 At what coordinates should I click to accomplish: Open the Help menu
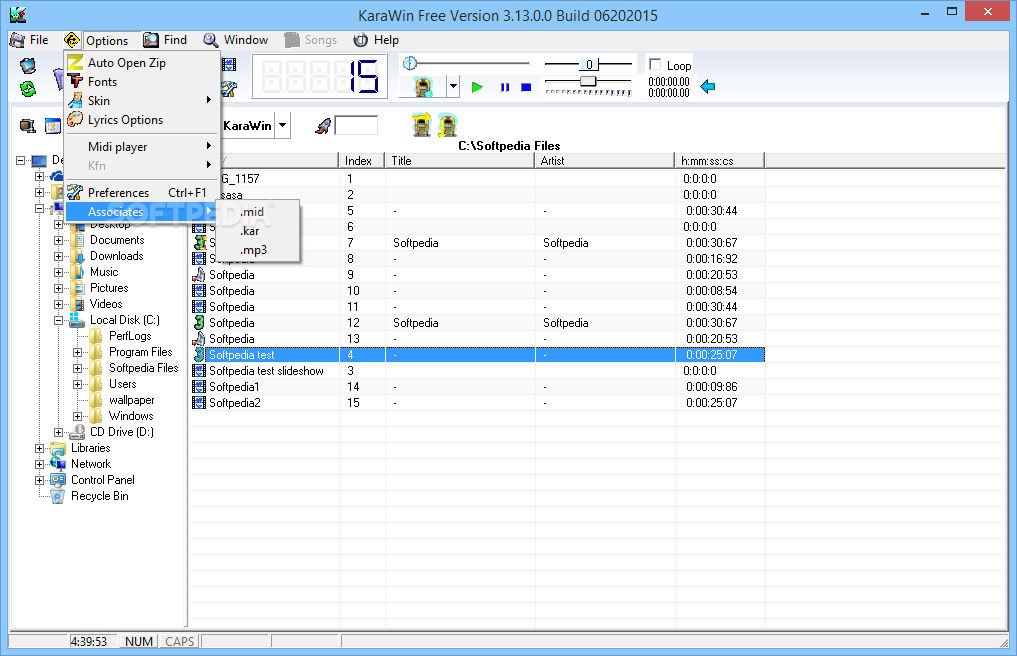click(376, 40)
